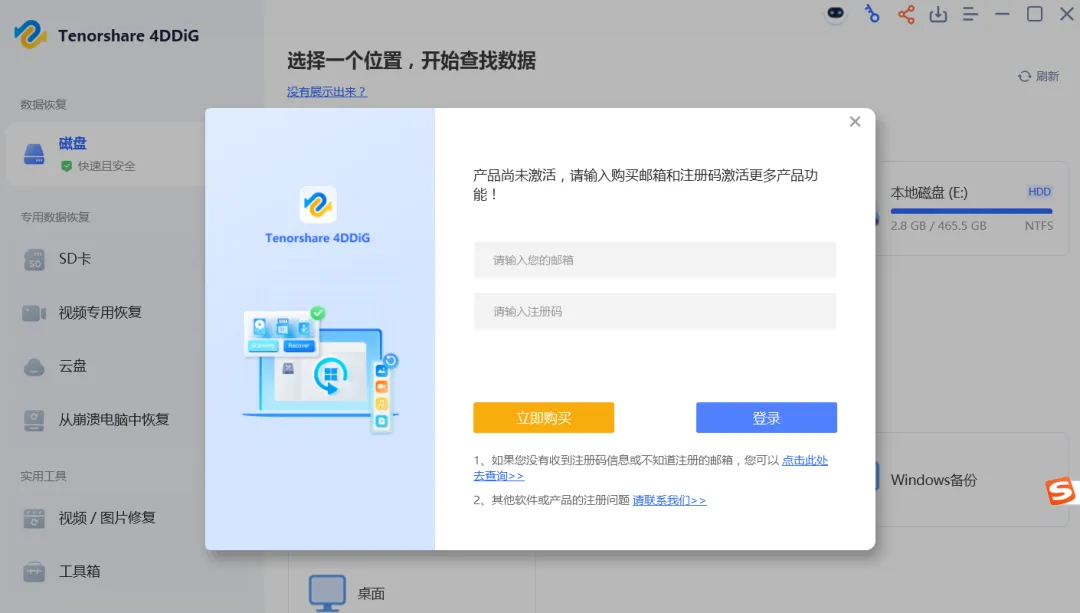Click the 工具箱 toolbox icon
Screen dimensions: 1080x613
tap(34, 572)
